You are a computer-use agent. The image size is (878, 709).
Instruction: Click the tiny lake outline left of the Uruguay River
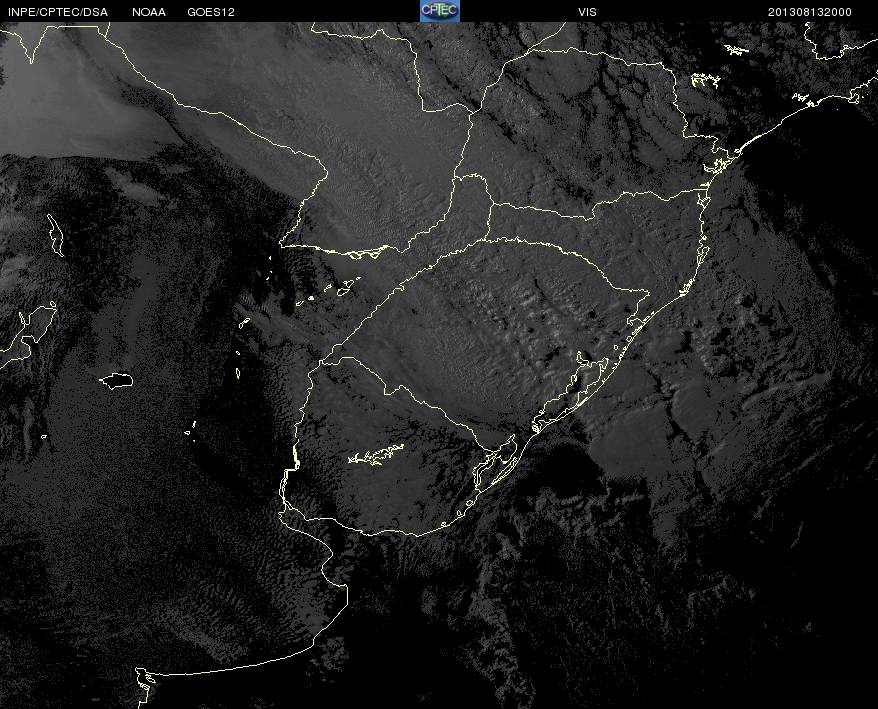tap(190, 432)
